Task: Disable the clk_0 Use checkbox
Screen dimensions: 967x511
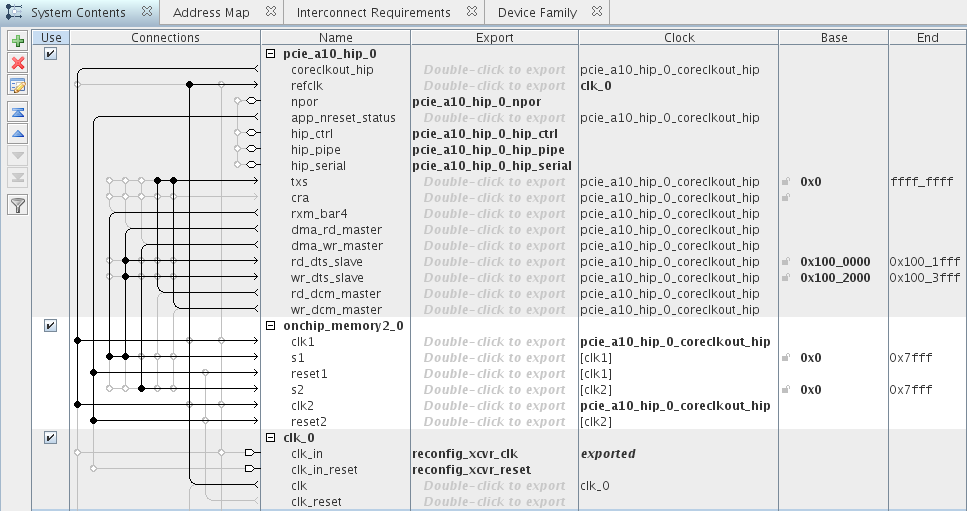Action: [51, 438]
